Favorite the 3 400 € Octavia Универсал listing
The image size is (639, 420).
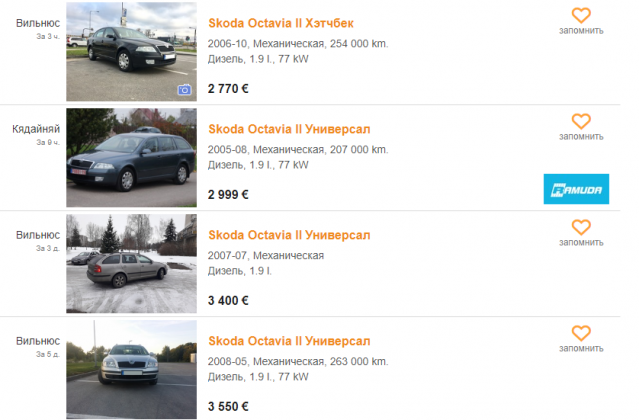[581, 227]
